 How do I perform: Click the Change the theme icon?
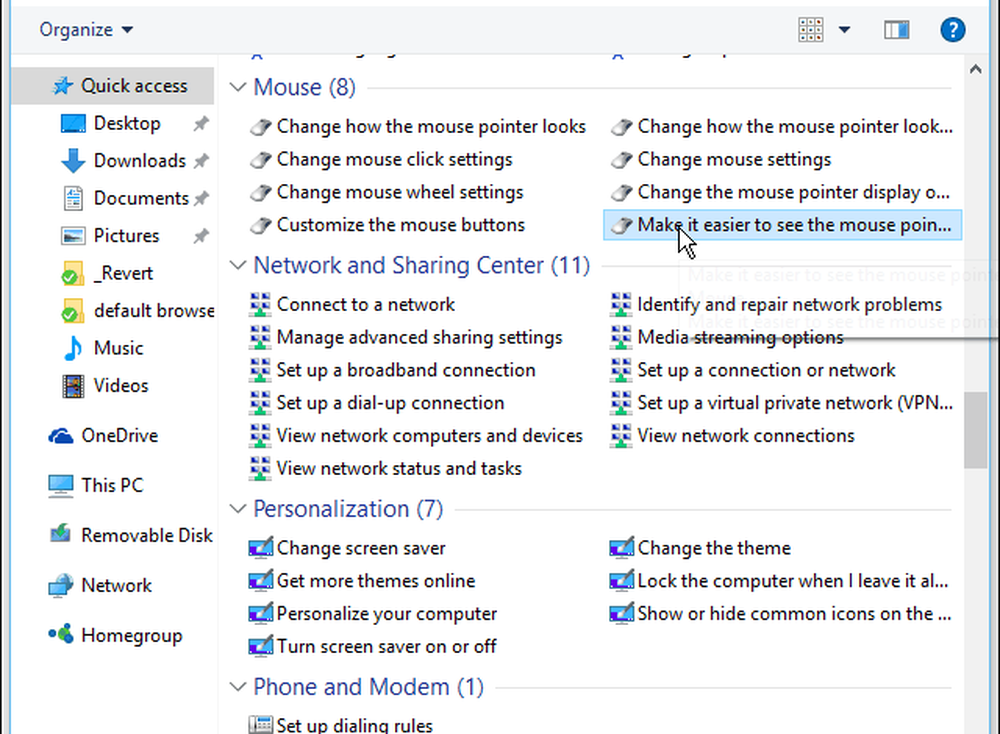621,548
